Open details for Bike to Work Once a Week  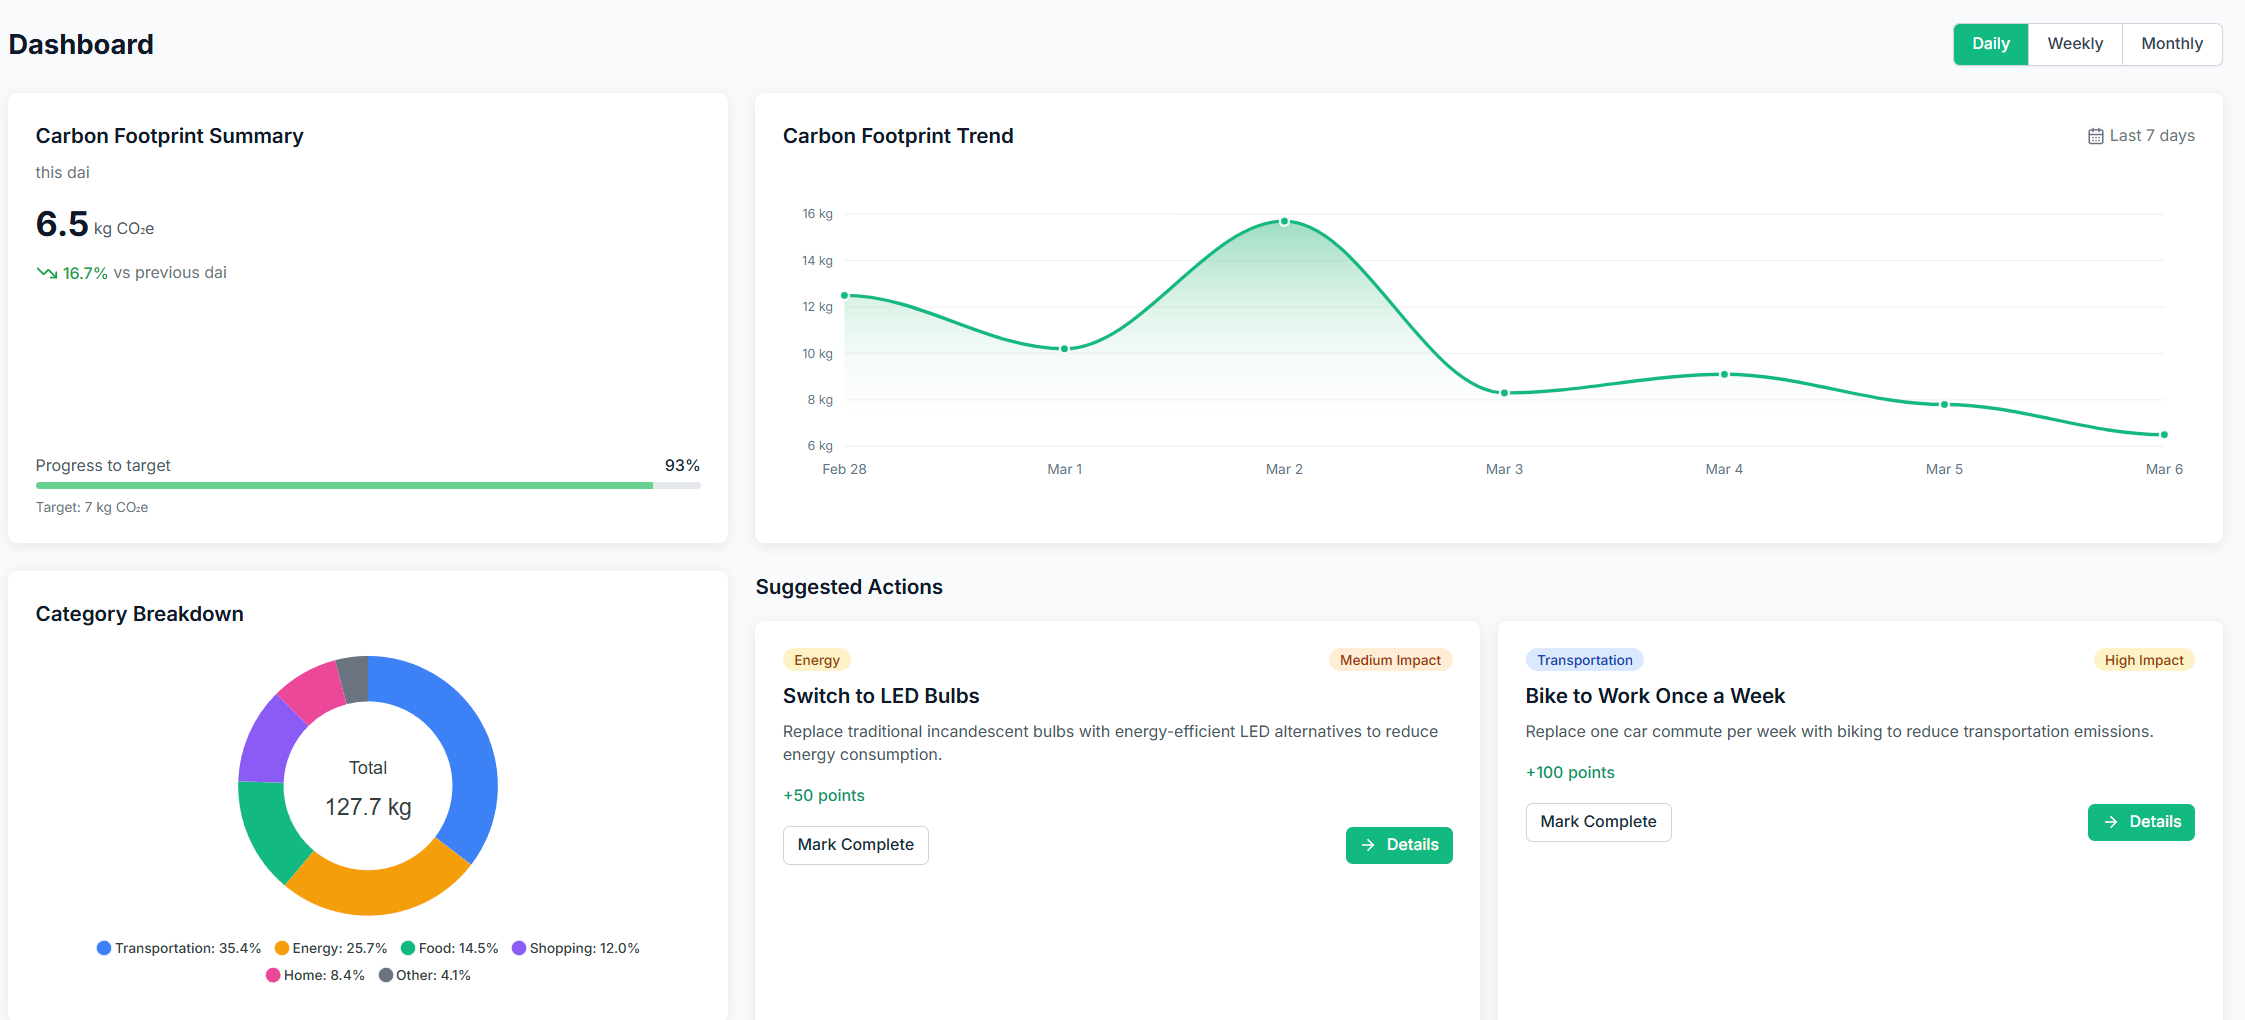tap(2140, 822)
